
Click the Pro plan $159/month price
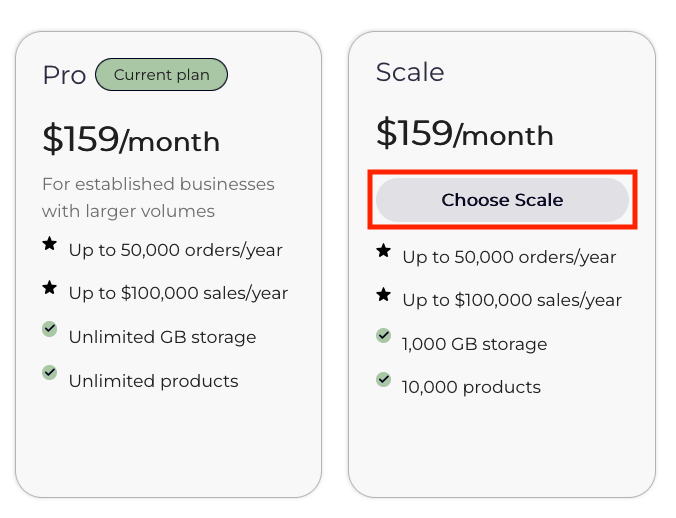pyautogui.click(x=131, y=140)
